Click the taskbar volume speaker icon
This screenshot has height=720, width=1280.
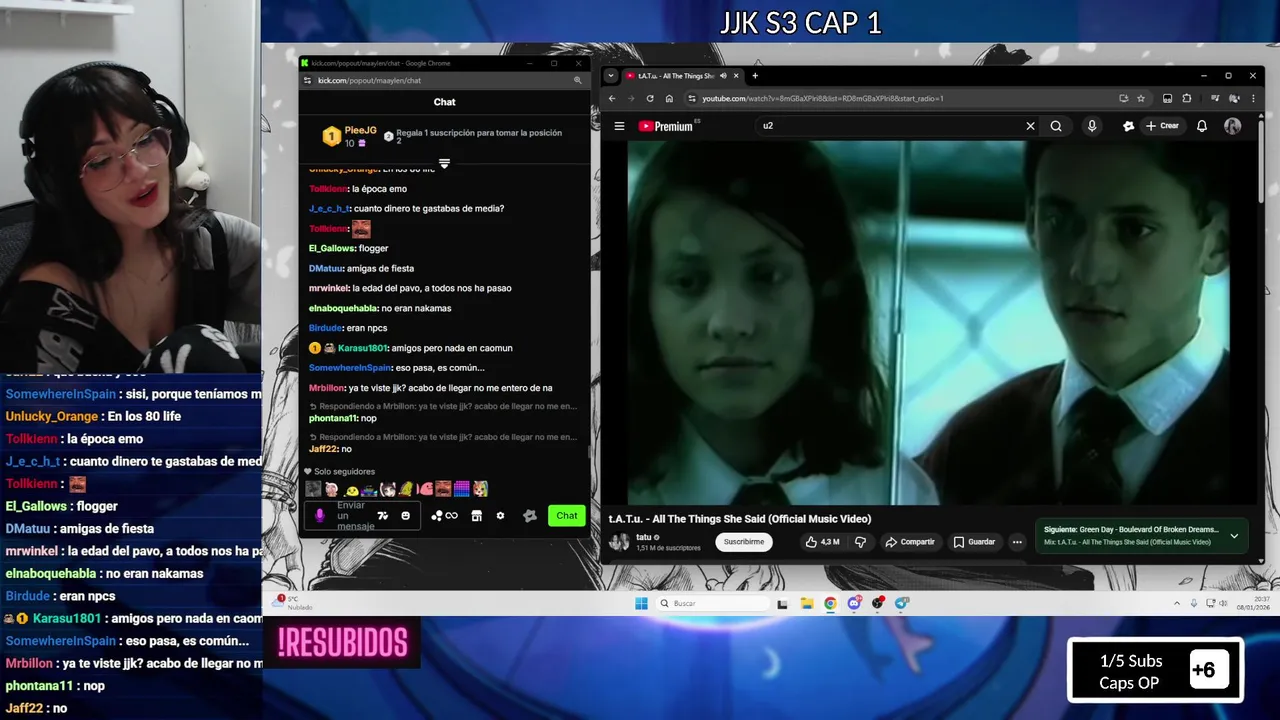point(1224,603)
